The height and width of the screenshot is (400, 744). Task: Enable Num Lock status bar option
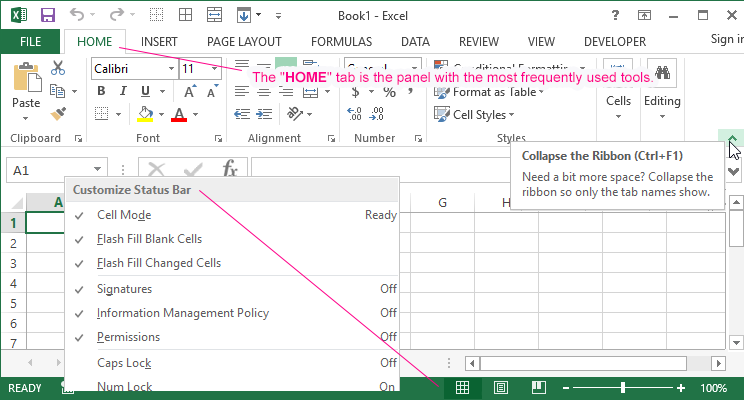coord(232,385)
